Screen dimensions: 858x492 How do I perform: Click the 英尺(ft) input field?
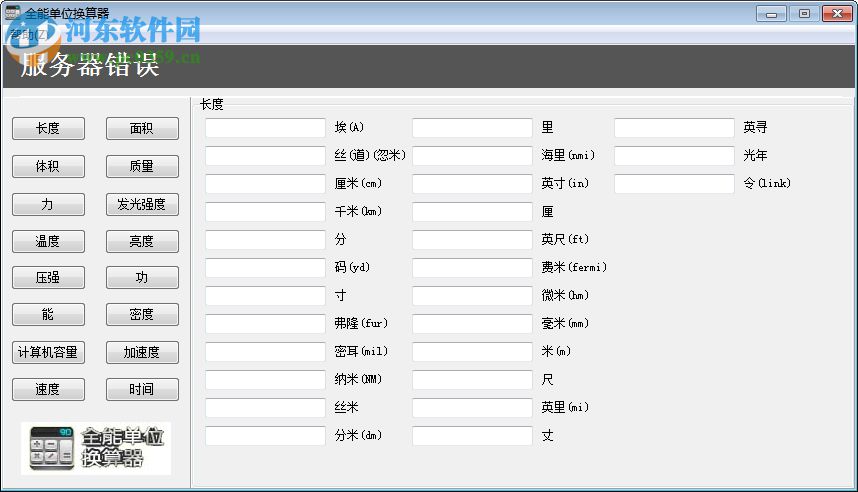click(472, 239)
